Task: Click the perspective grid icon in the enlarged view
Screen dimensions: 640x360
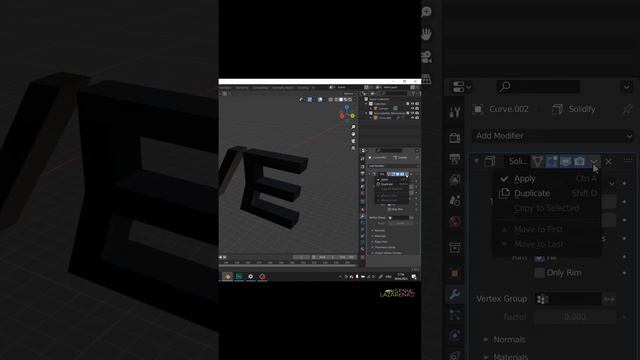Action: (426, 79)
